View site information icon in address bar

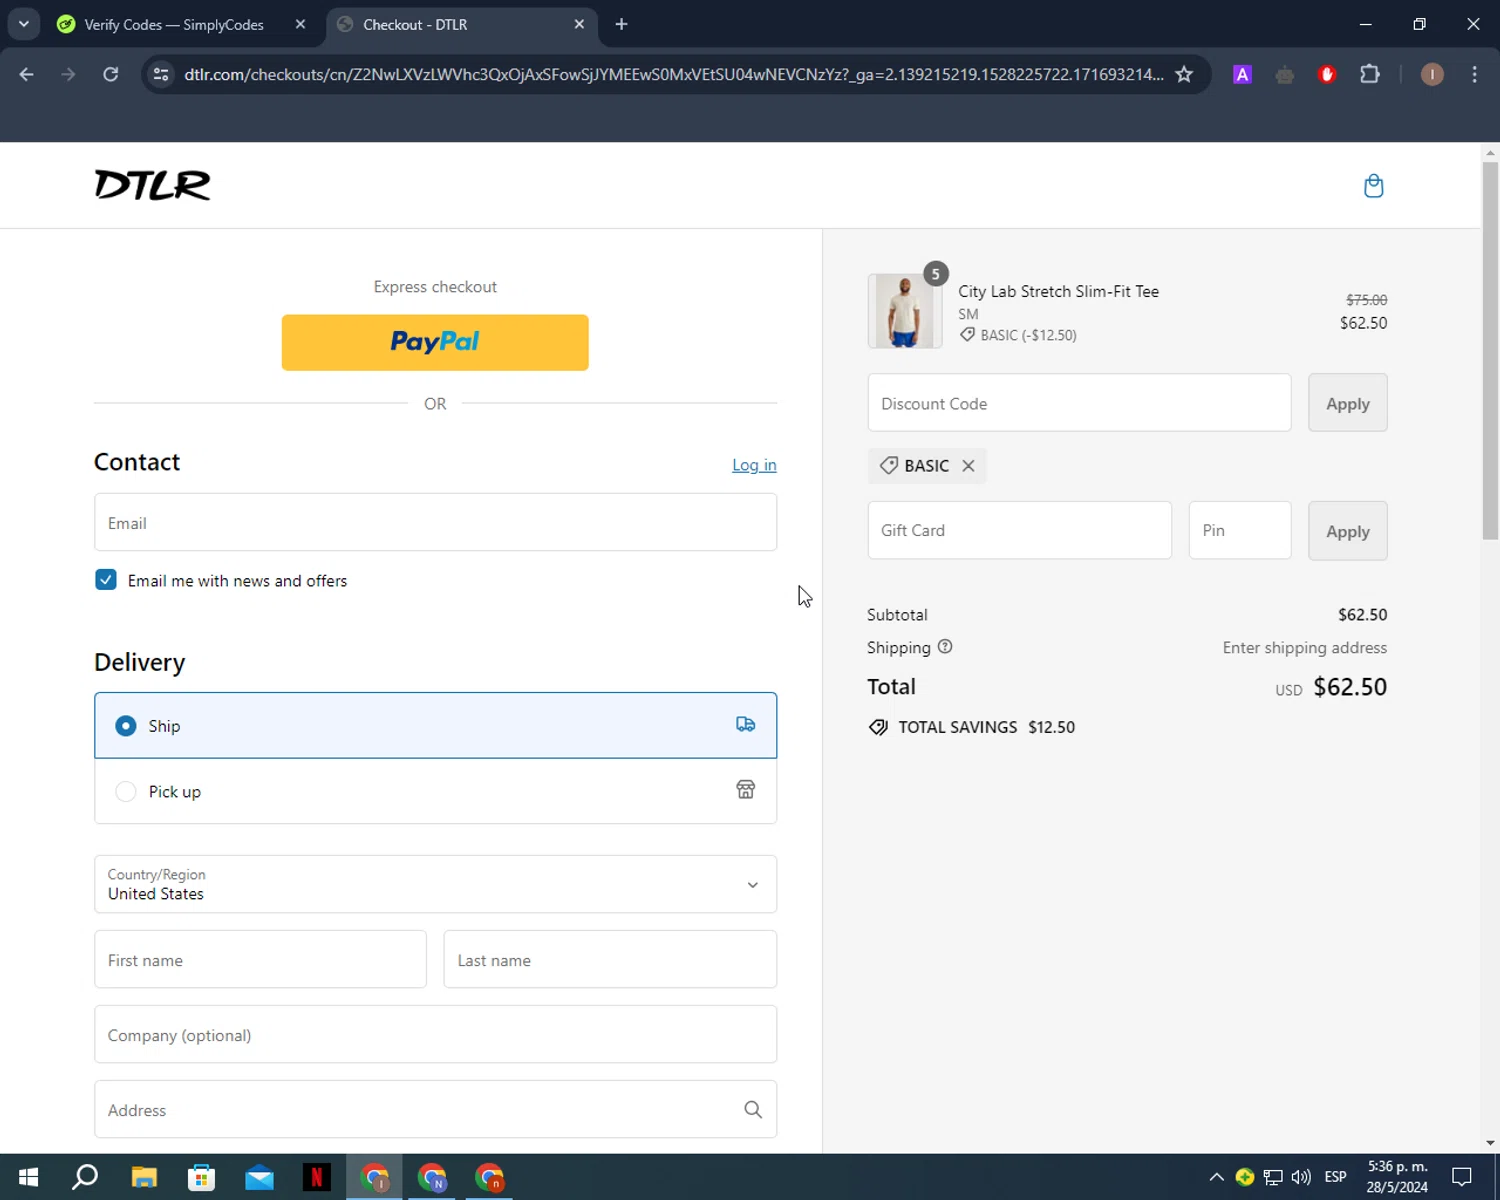click(161, 74)
